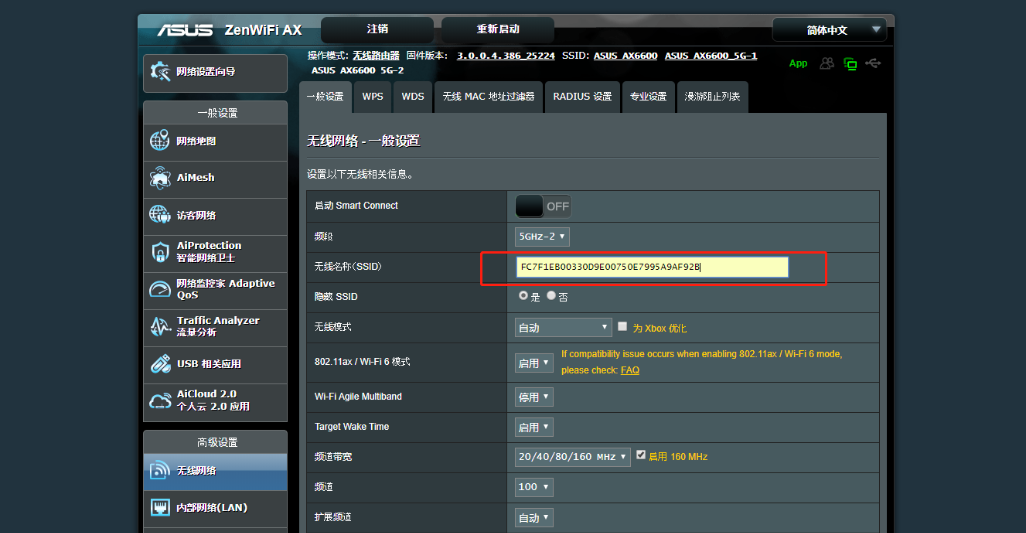
Task: Select the 否 radio for hidden SSID
Action: pos(551,296)
